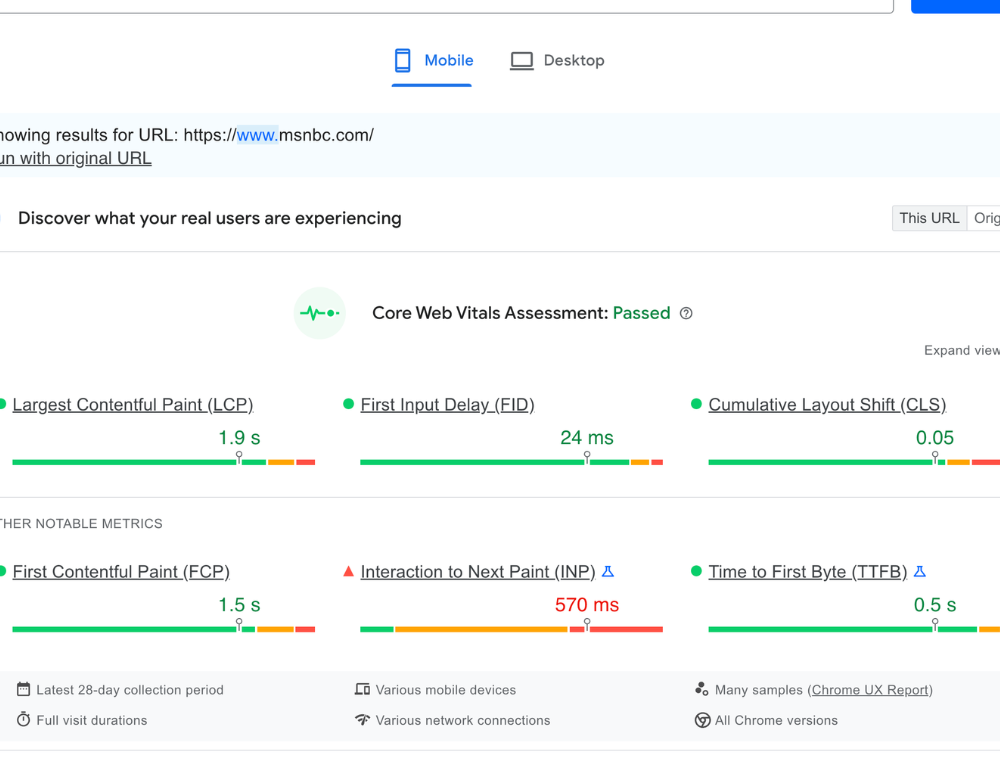Click the wifi icon for network connections

click(x=362, y=720)
